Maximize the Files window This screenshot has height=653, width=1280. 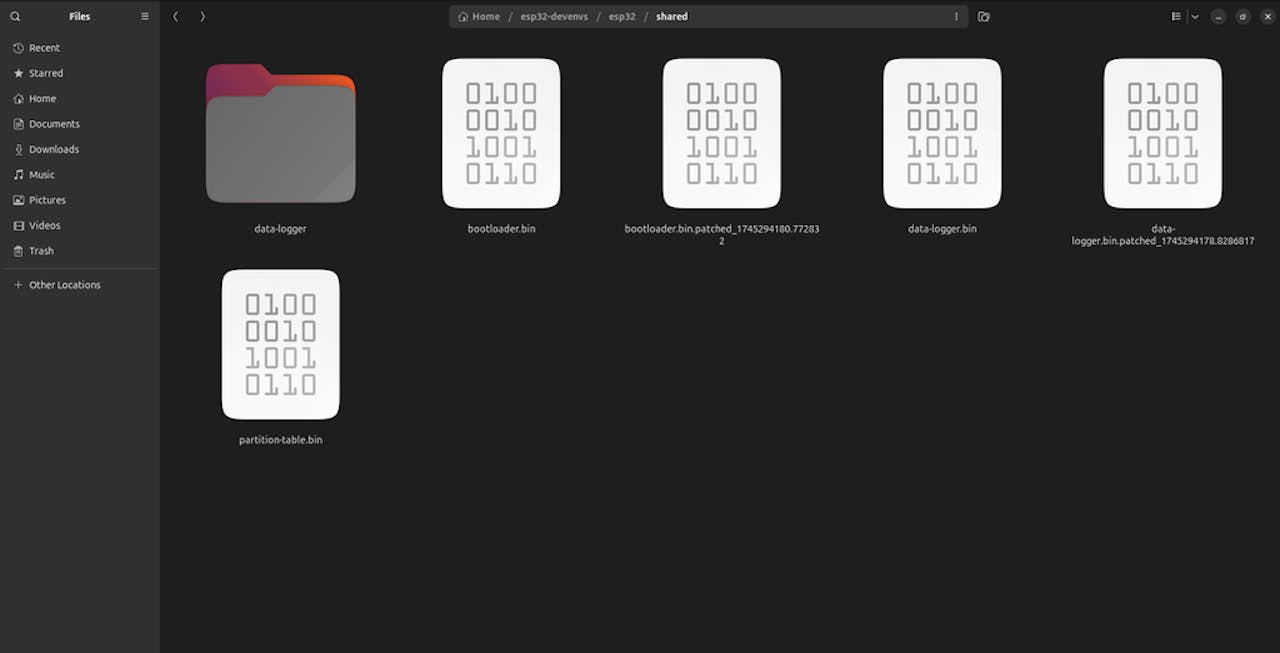[1243, 16]
